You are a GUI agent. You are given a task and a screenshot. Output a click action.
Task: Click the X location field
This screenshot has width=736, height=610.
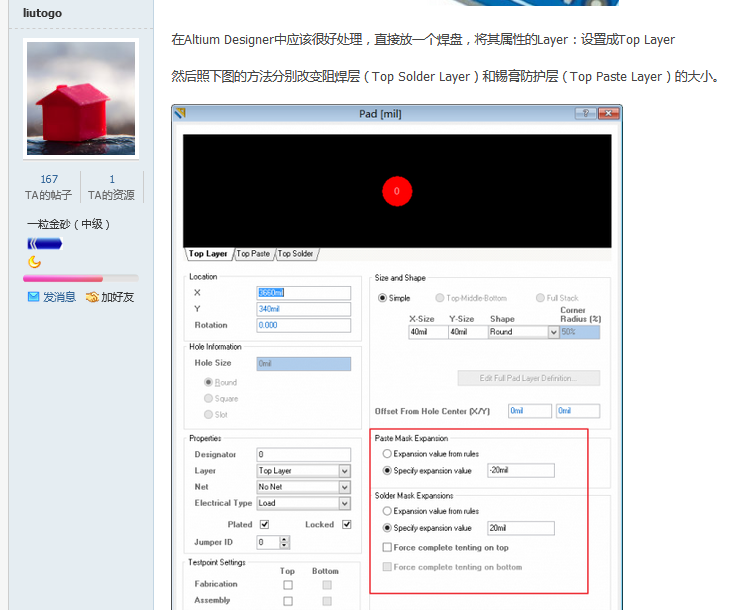(304, 293)
